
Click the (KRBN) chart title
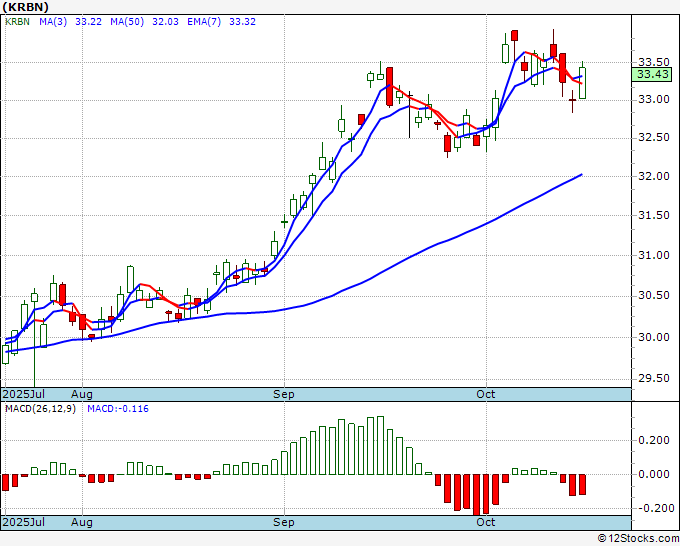pos(25,7)
